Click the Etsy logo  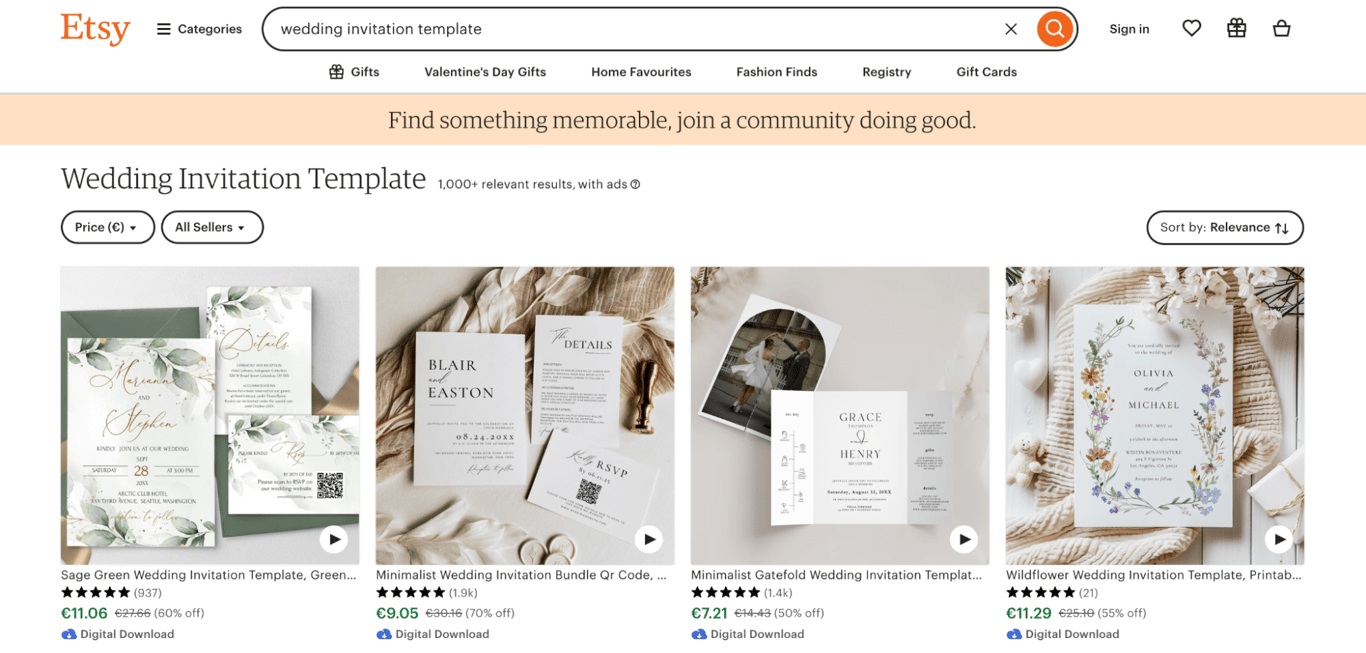pyautogui.click(x=95, y=29)
